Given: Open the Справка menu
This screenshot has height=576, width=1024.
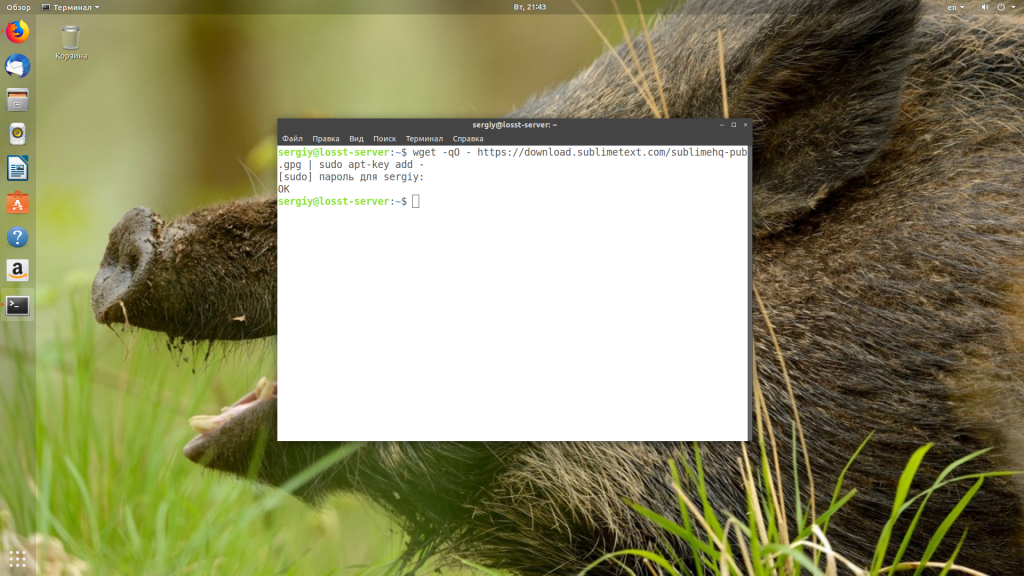Looking at the screenshot, I should tap(468, 139).
